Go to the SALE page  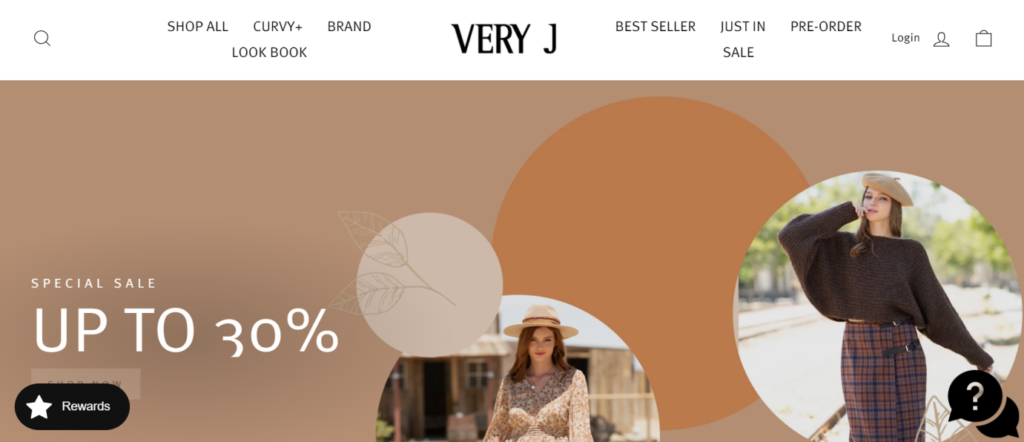(x=738, y=52)
